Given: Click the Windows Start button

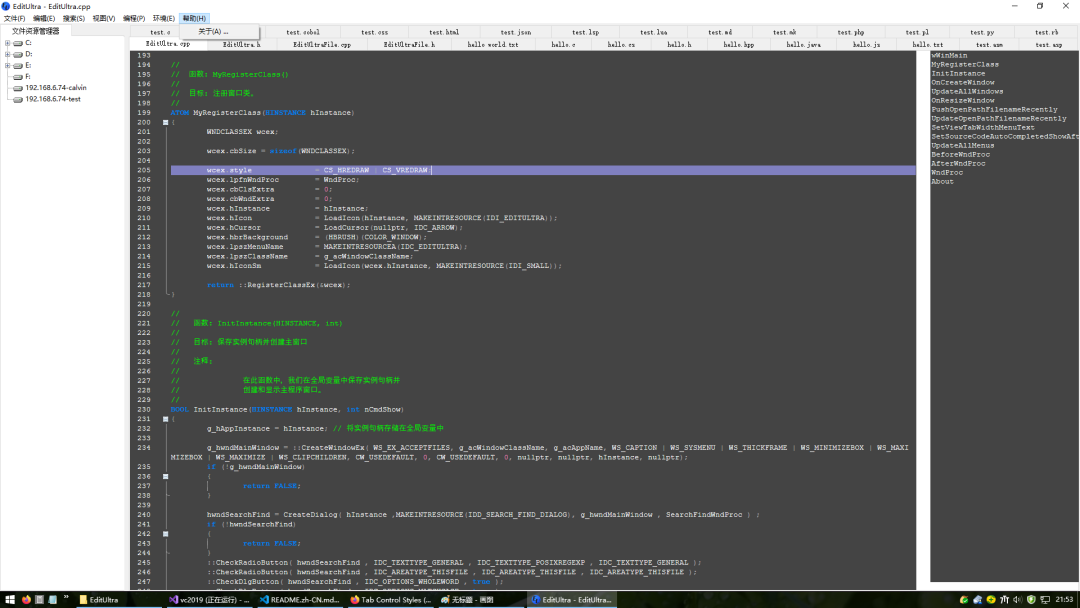Looking at the screenshot, I should 10,600.
